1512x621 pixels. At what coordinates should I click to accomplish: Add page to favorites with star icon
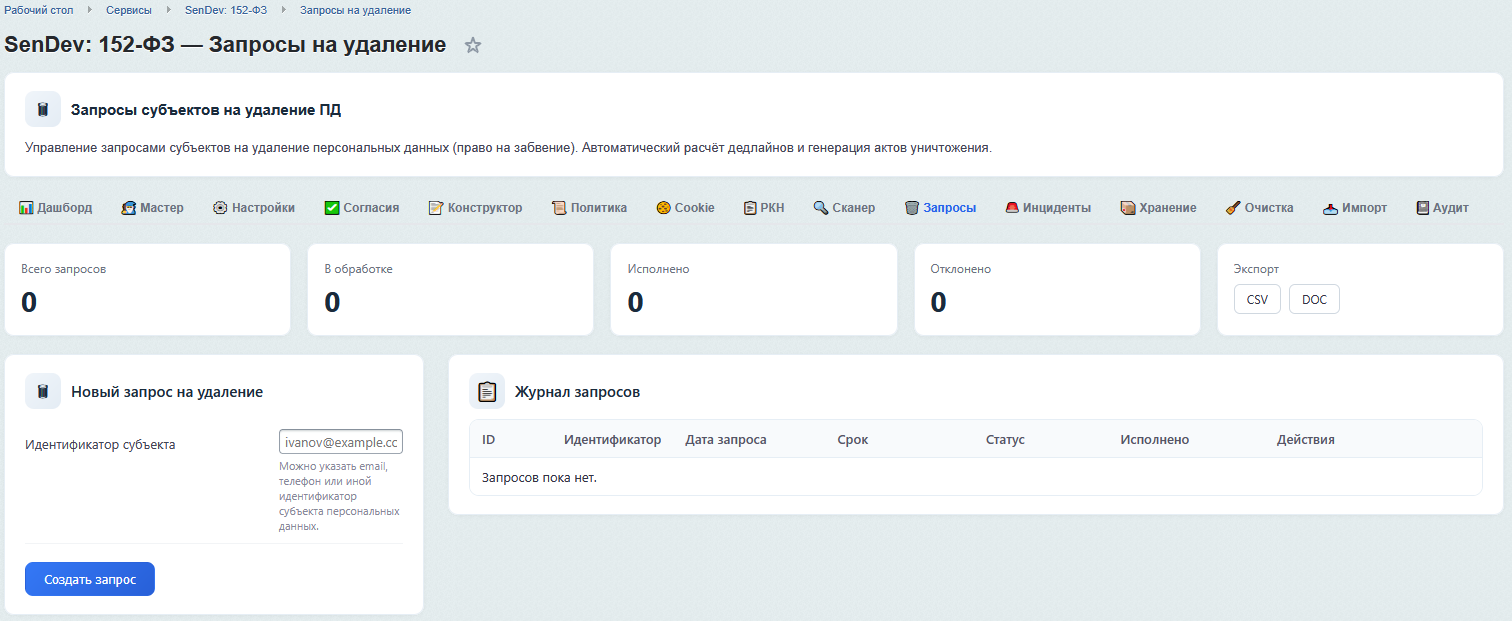(473, 45)
